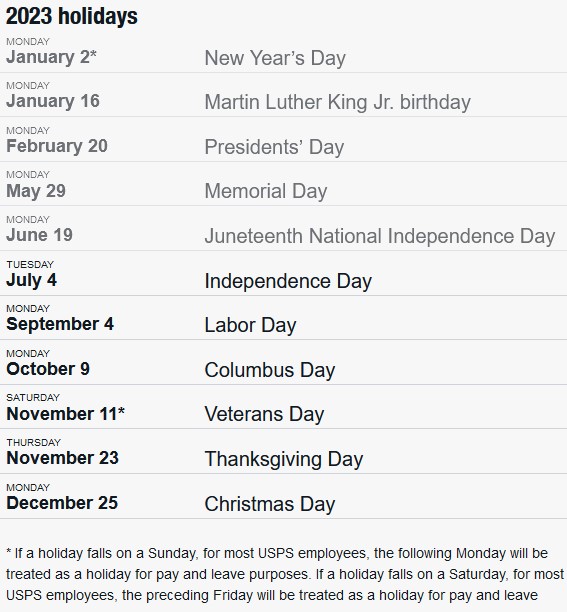Click Presidents' Day holiday name
This screenshot has height=612, width=567.
tap(274, 147)
